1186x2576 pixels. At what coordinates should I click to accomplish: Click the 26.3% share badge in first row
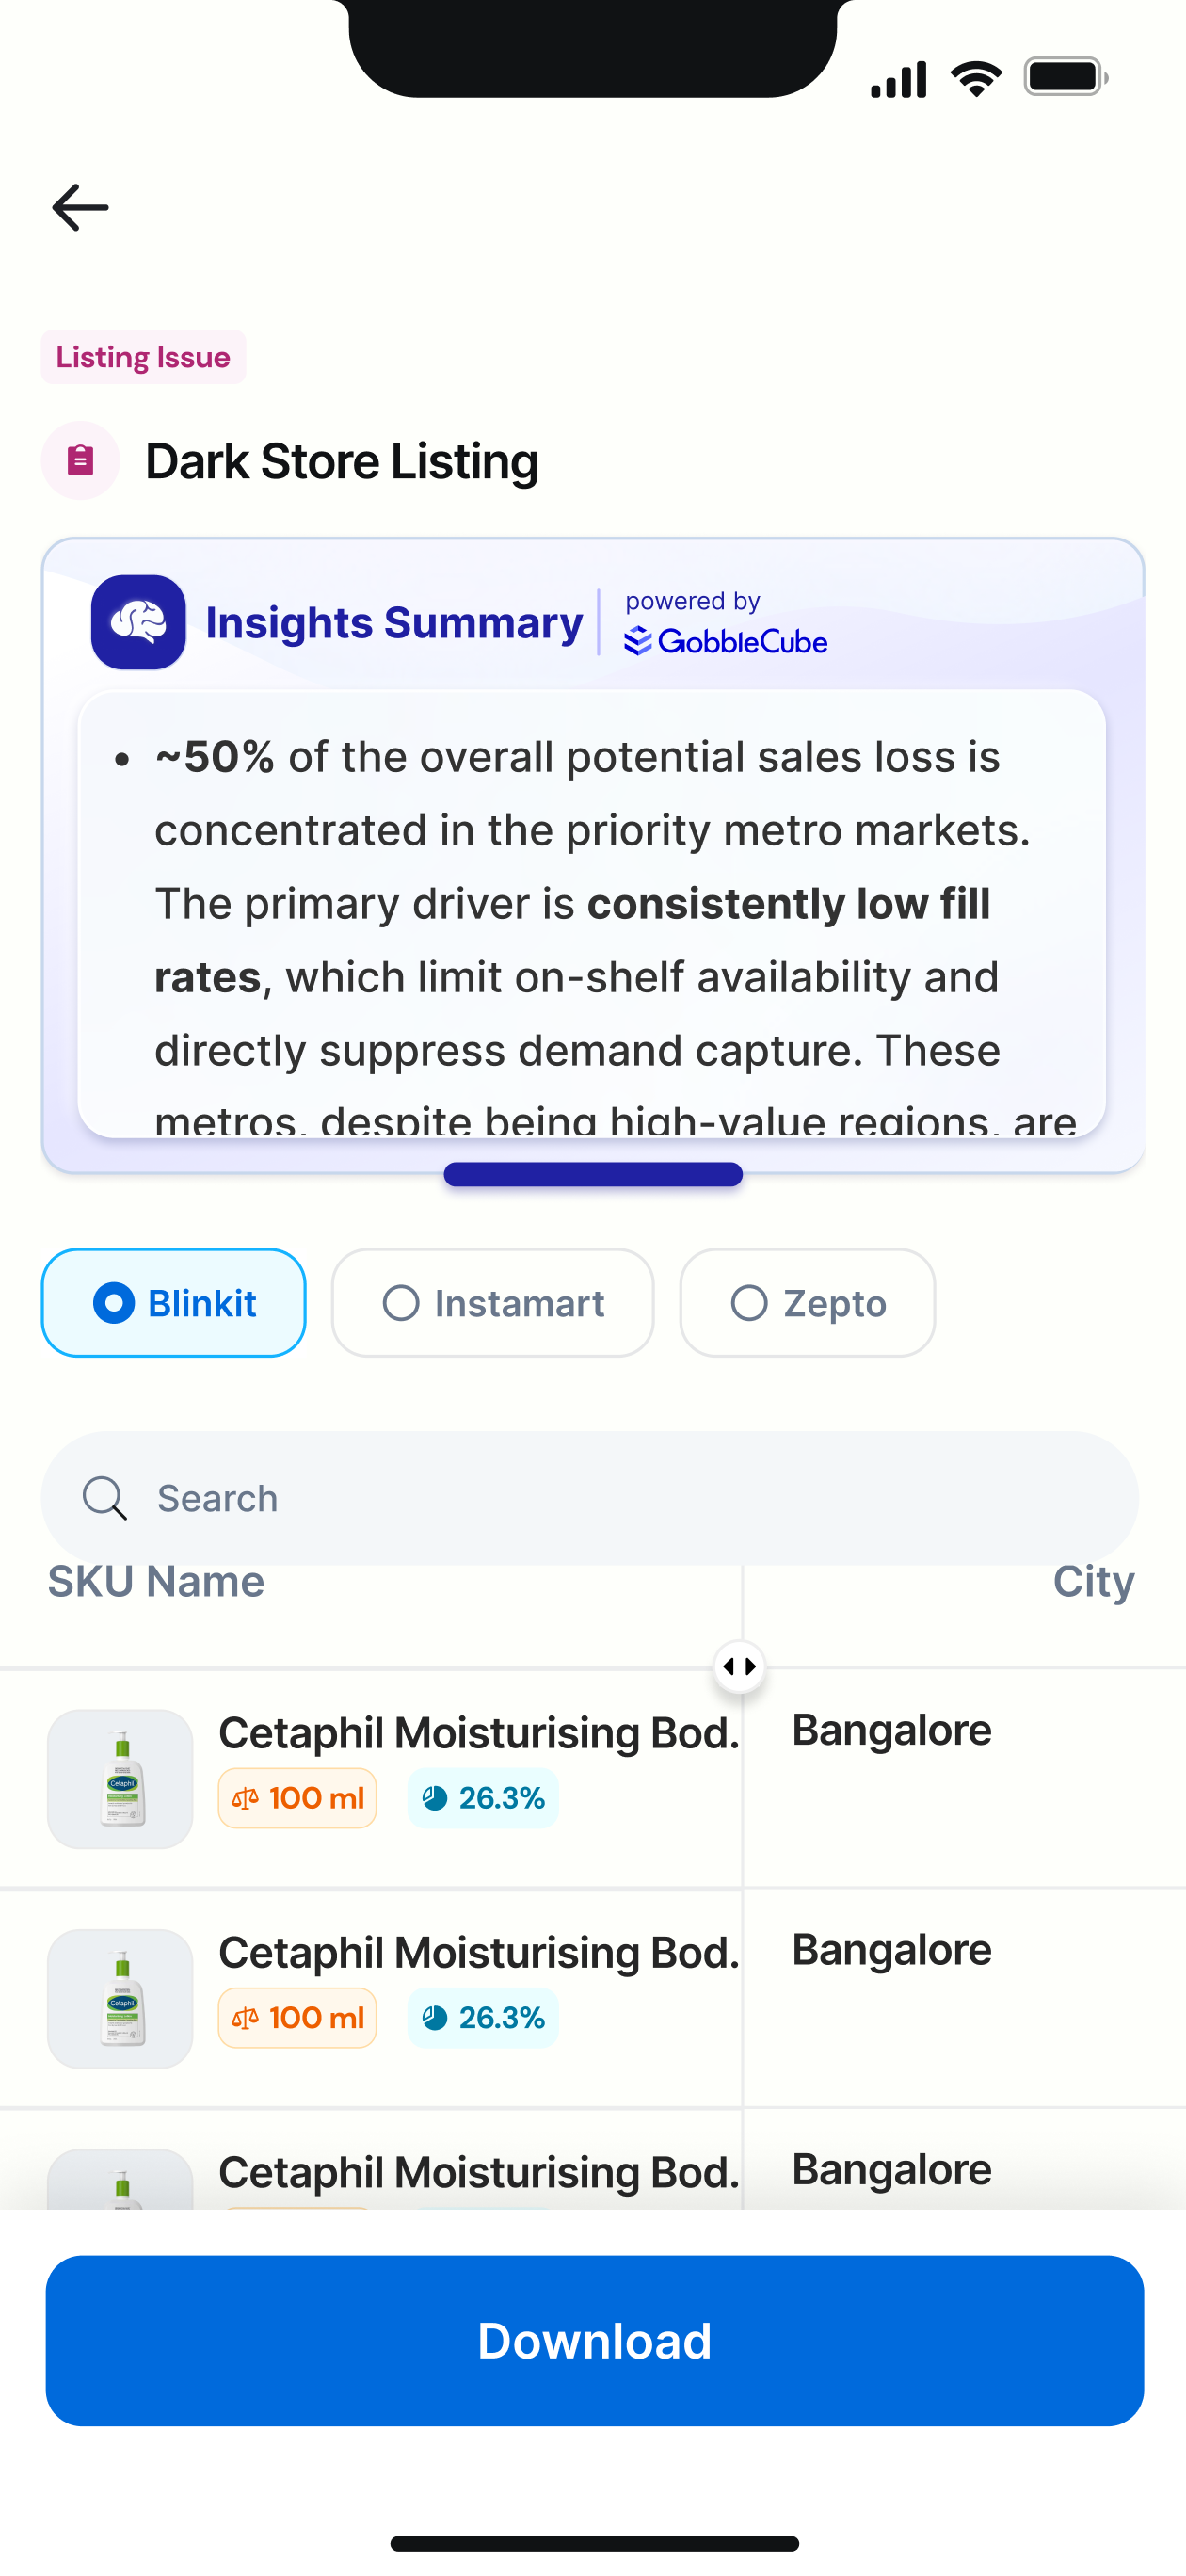click(x=483, y=1798)
